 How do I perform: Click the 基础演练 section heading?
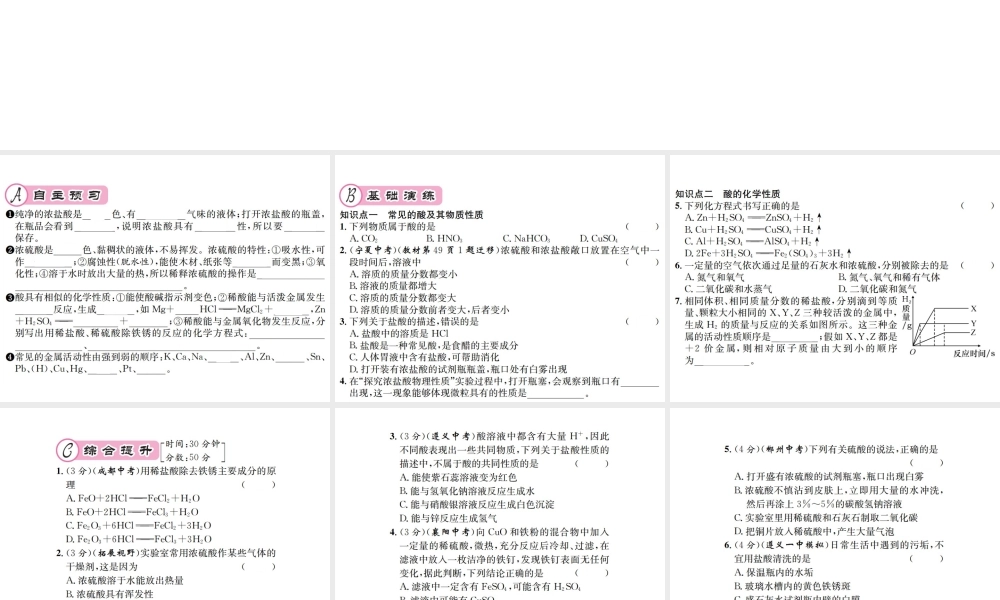click(402, 195)
